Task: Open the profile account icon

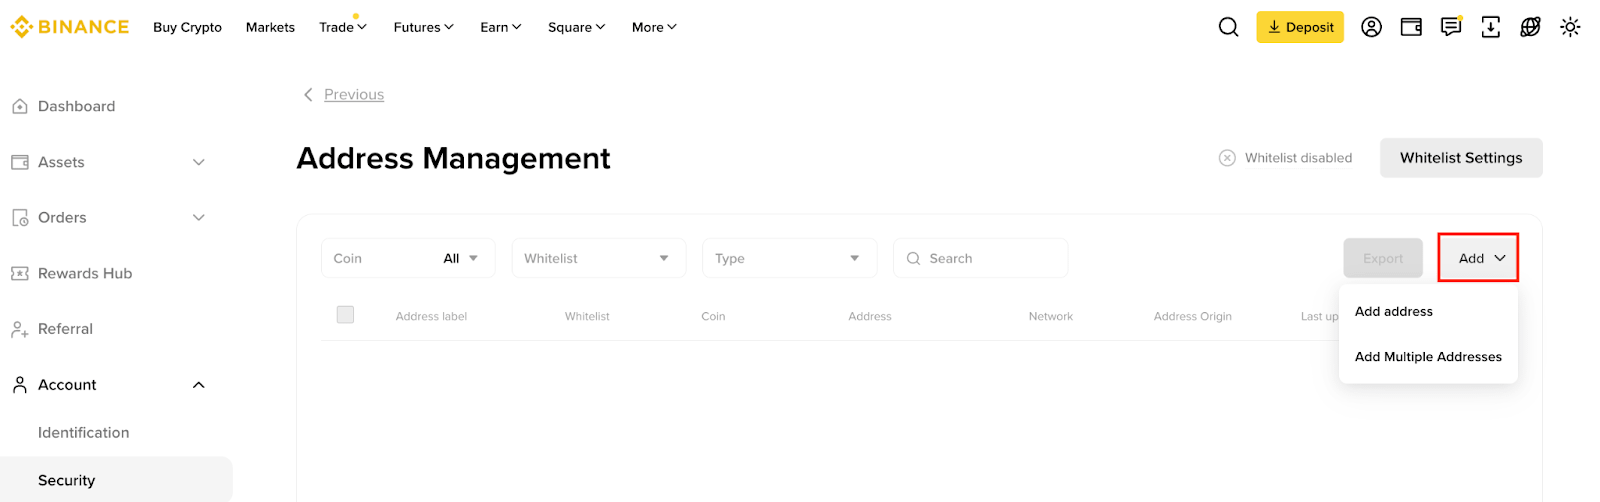Action: tap(1371, 27)
